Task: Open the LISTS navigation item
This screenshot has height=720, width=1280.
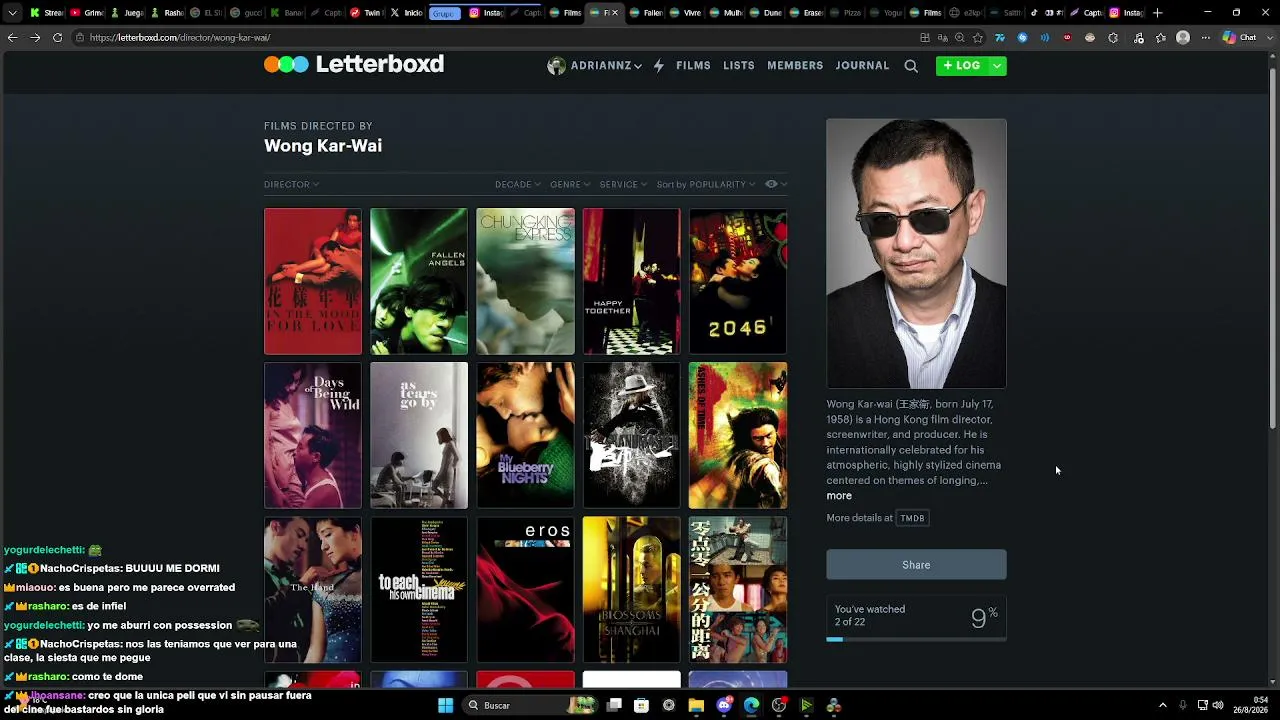Action: point(739,66)
